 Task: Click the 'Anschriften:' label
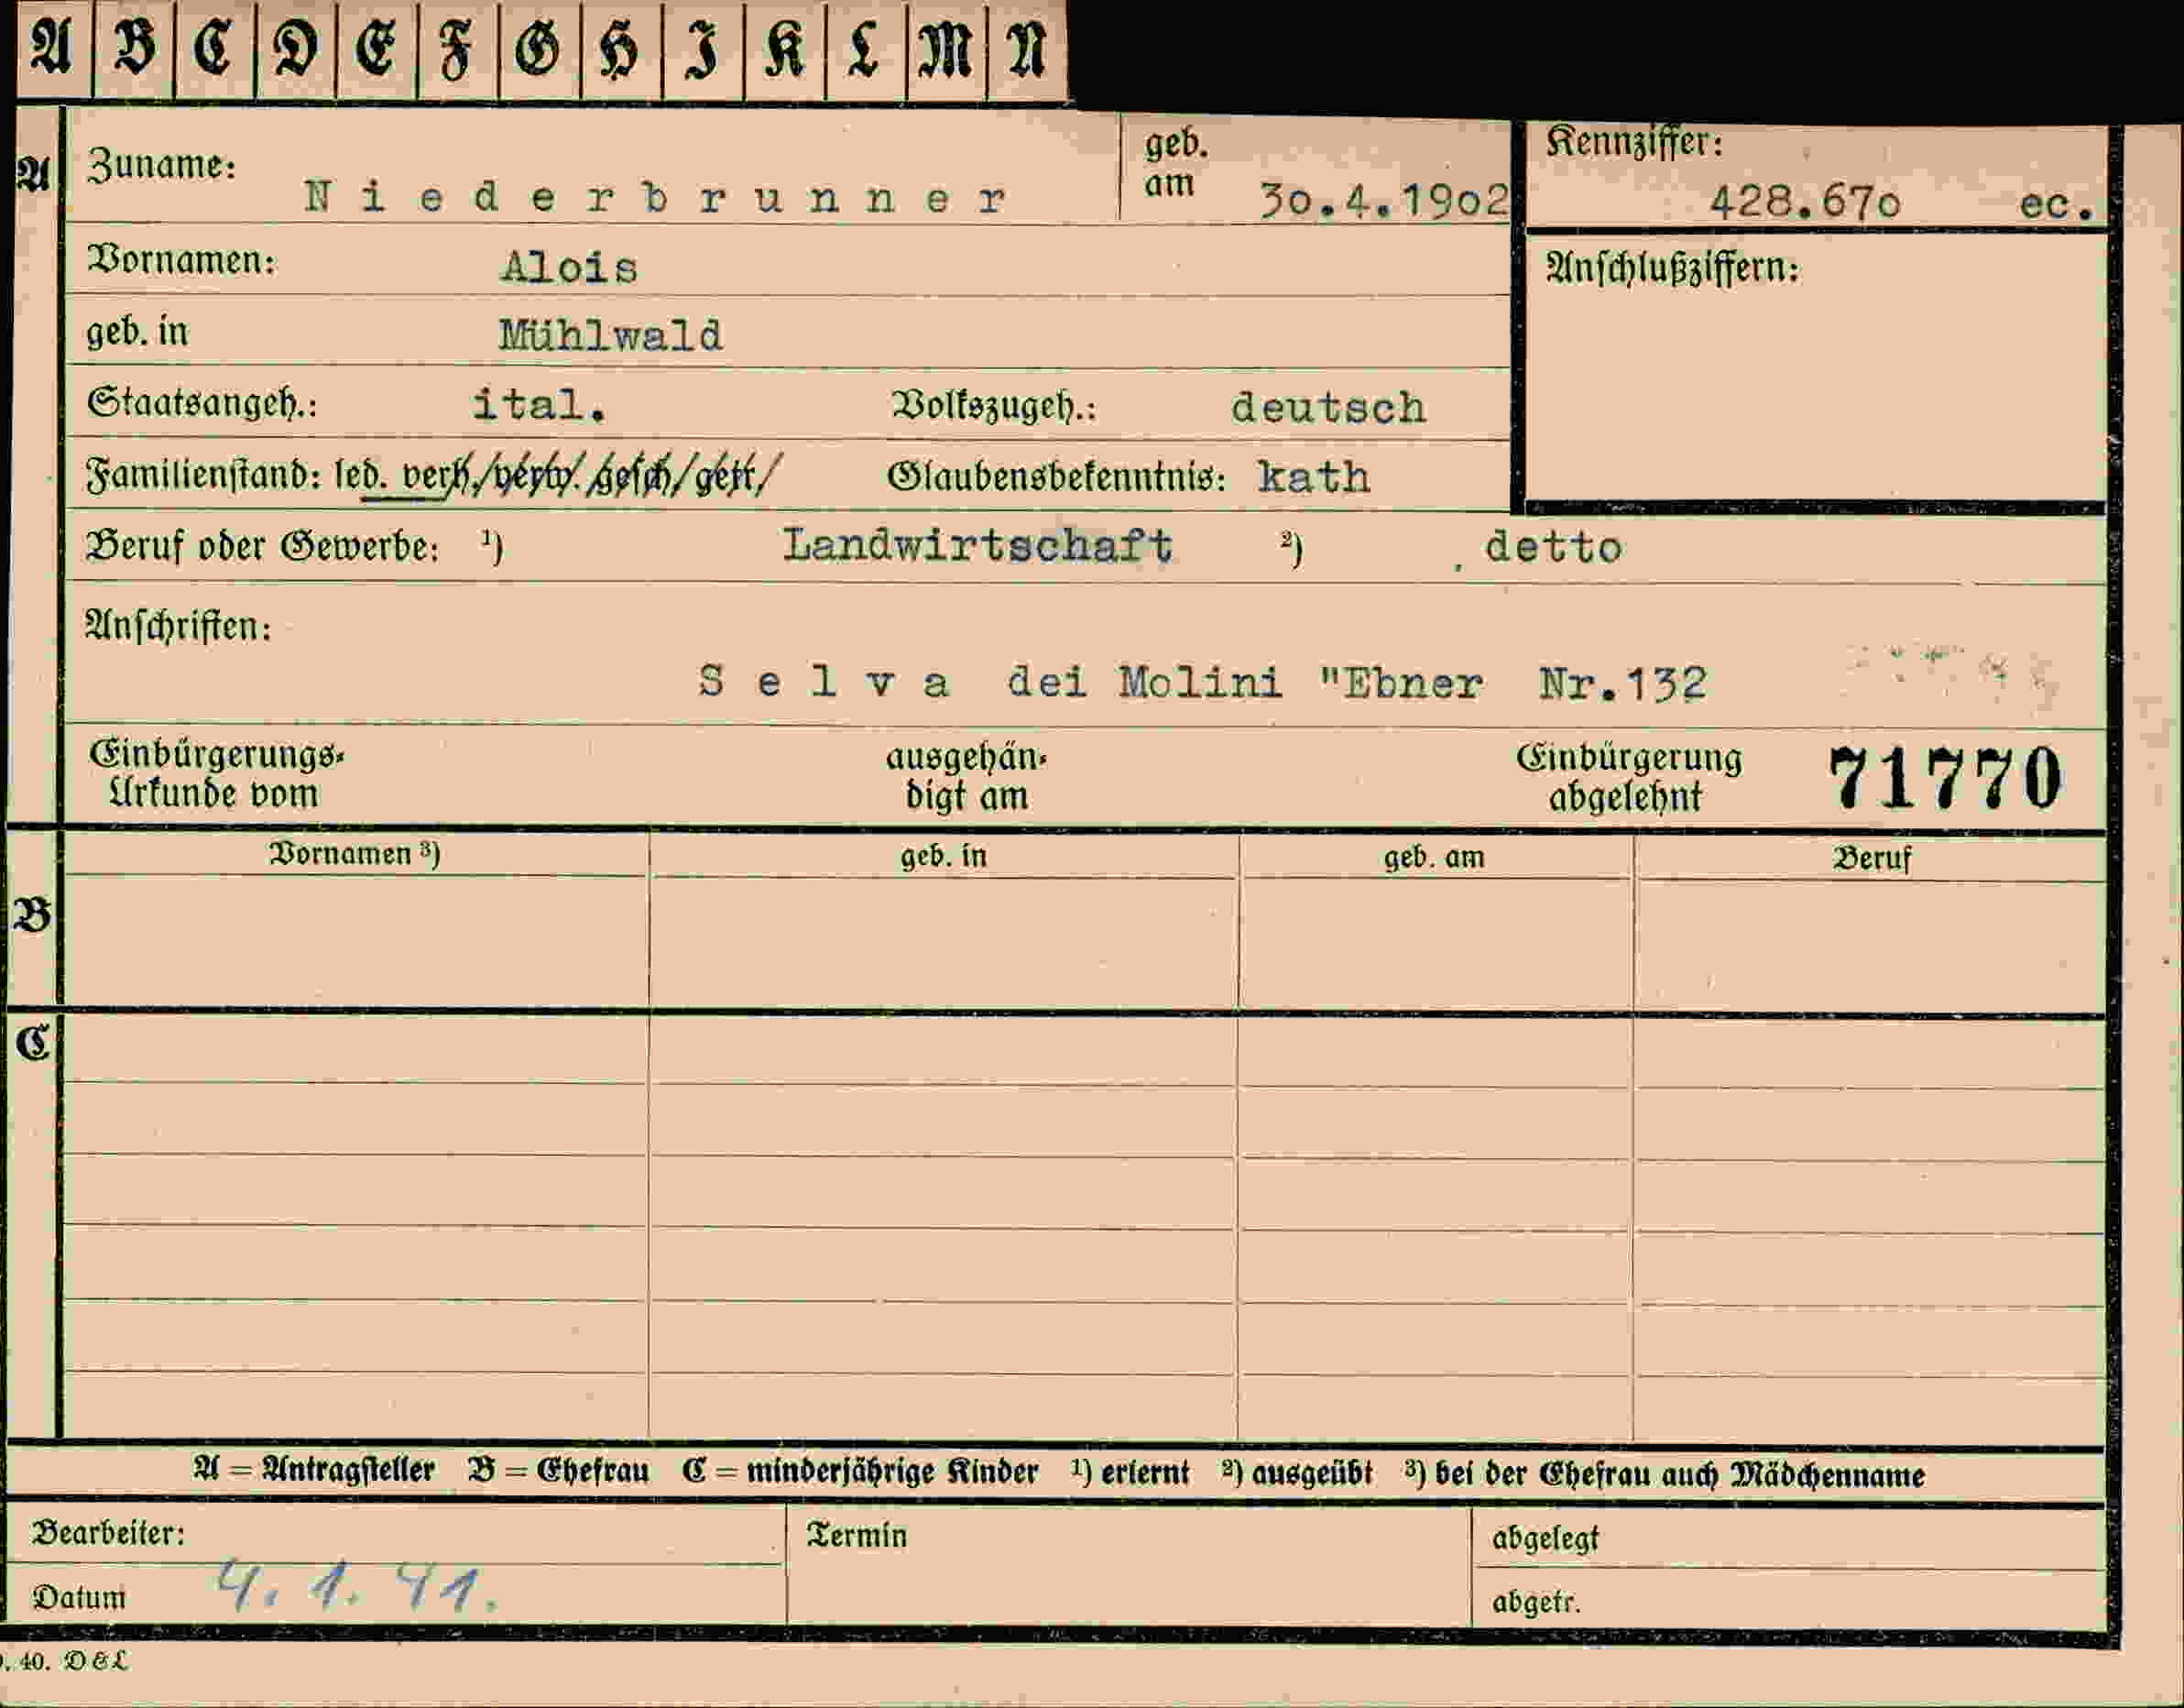[179, 627]
